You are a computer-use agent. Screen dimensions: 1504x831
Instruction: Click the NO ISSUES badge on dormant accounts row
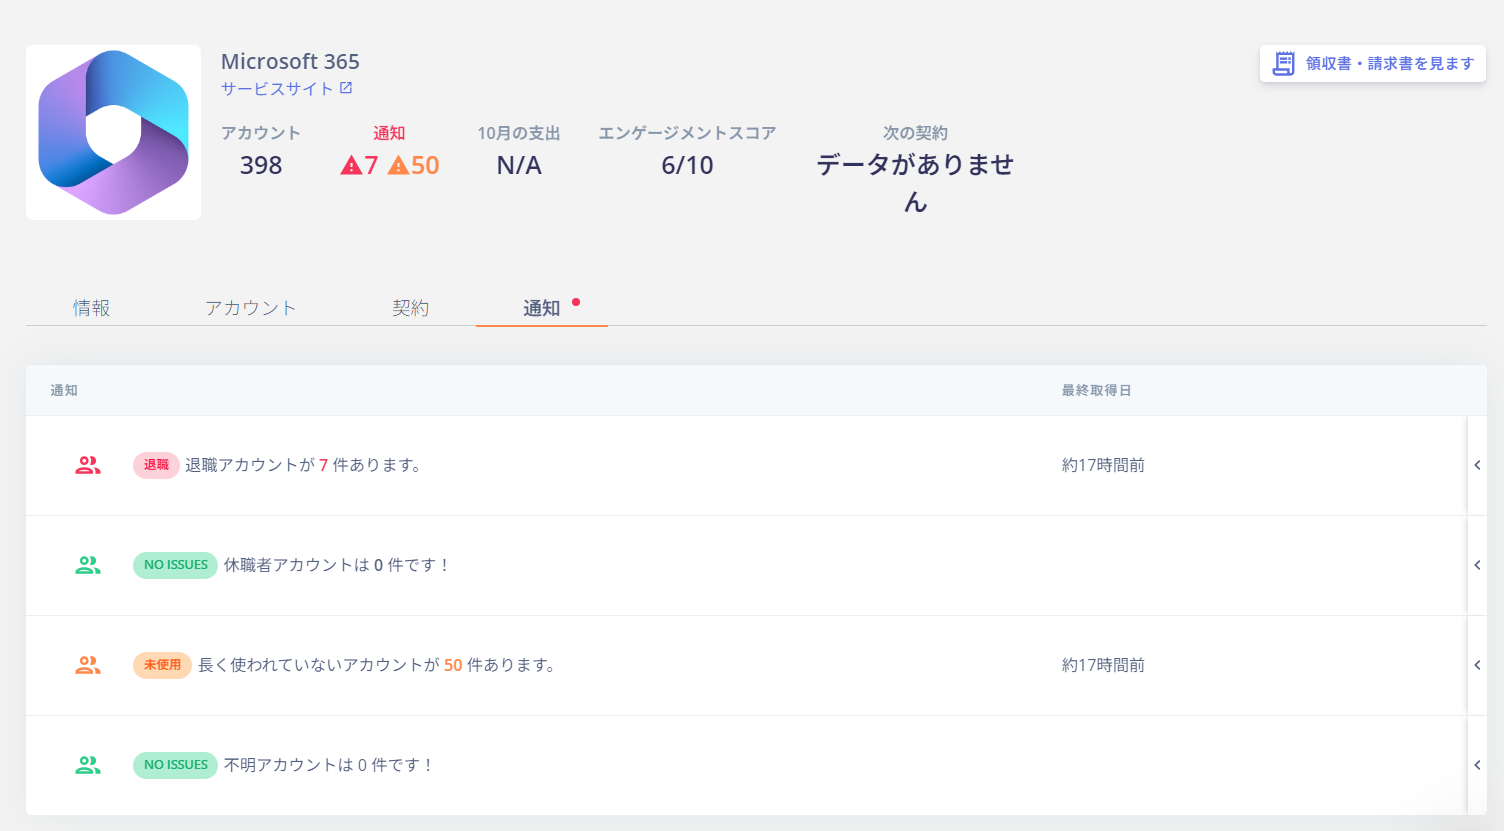click(x=175, y=565)
